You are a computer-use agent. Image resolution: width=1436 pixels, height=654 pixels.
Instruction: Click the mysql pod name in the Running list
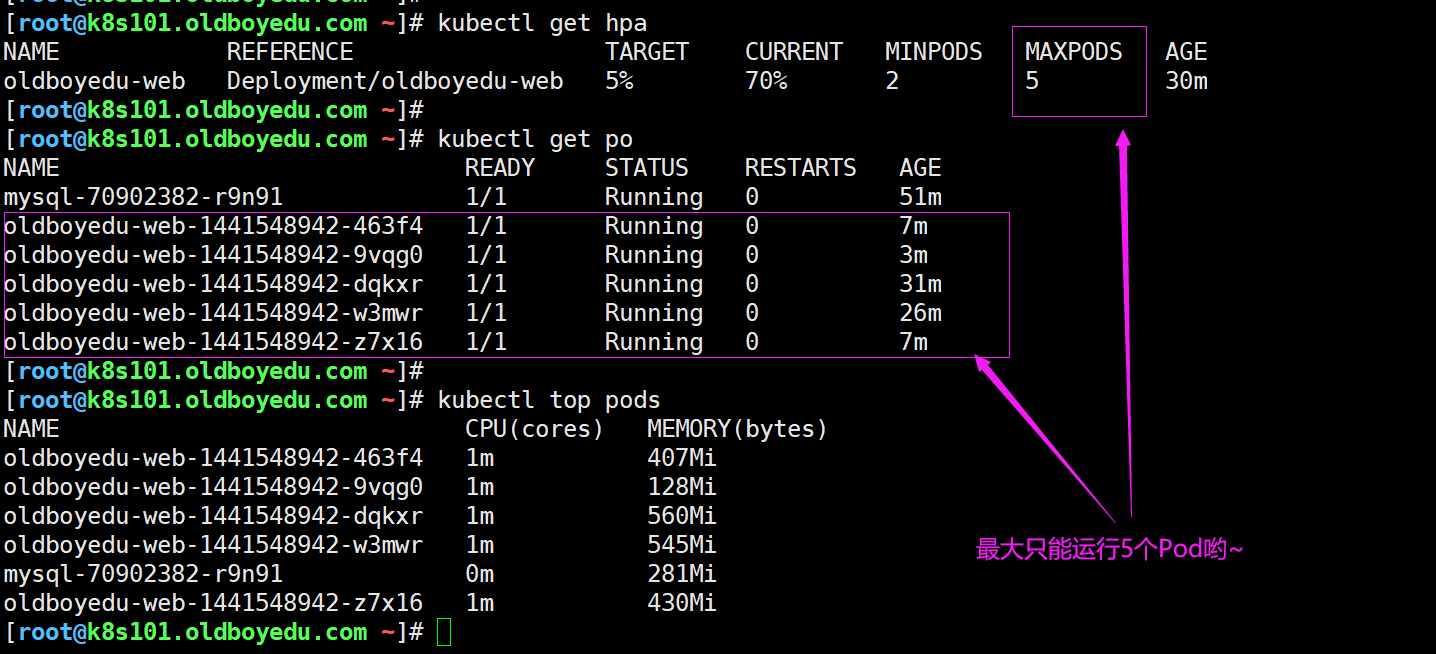[x=143, y=197]
